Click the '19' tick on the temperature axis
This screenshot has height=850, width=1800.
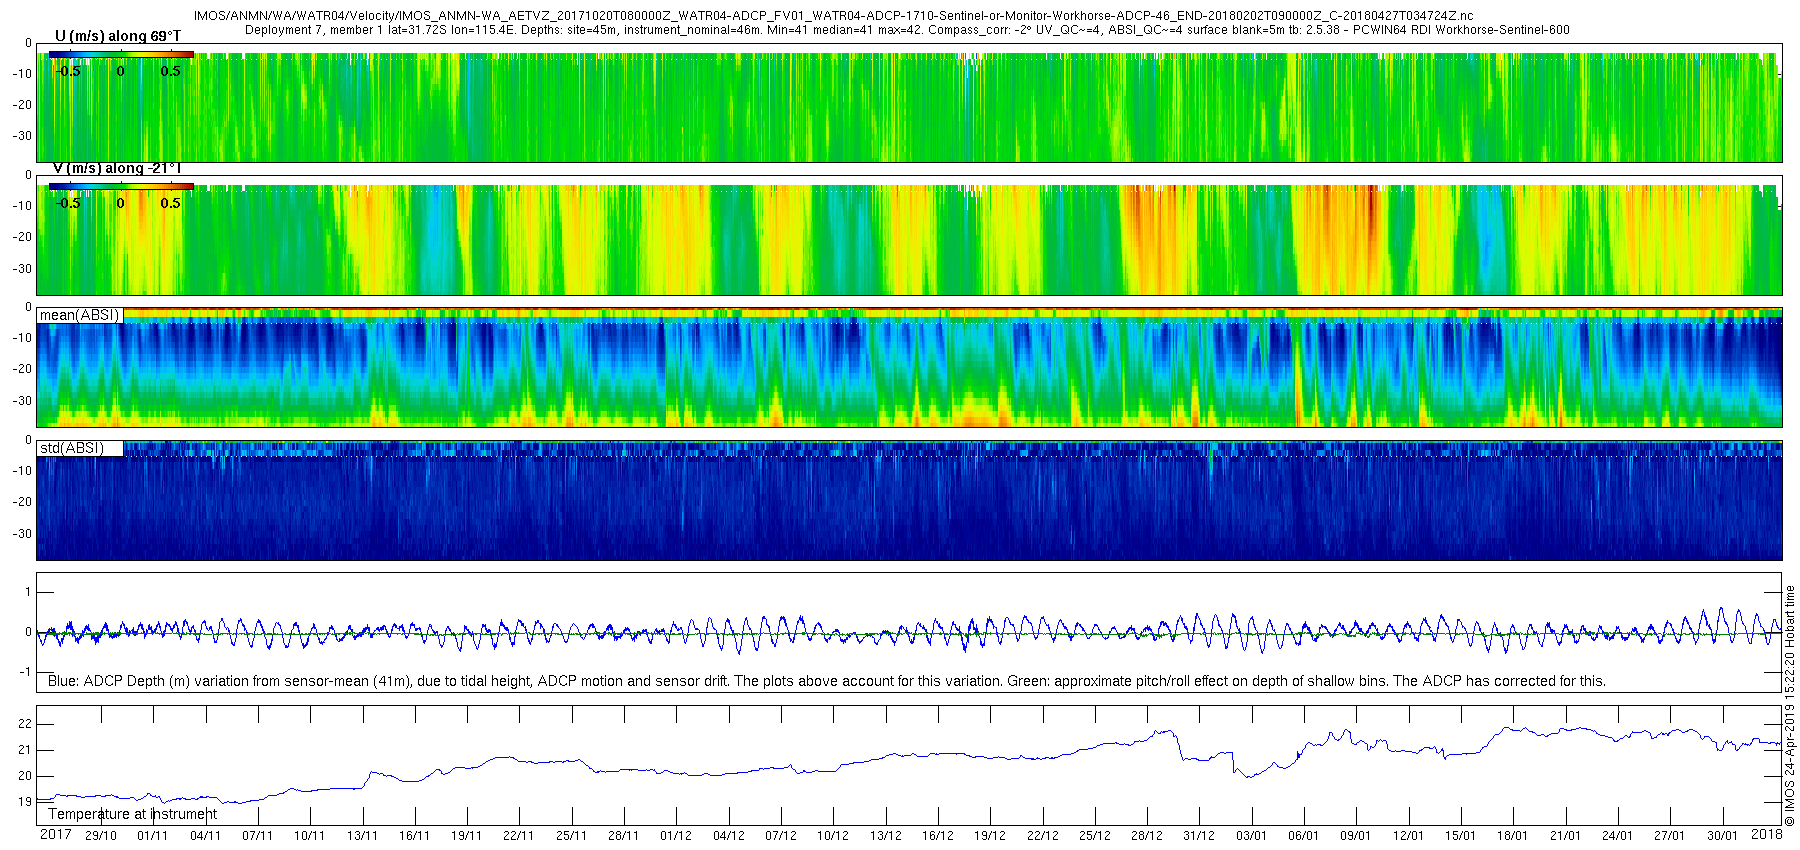[x=25, y=802]
